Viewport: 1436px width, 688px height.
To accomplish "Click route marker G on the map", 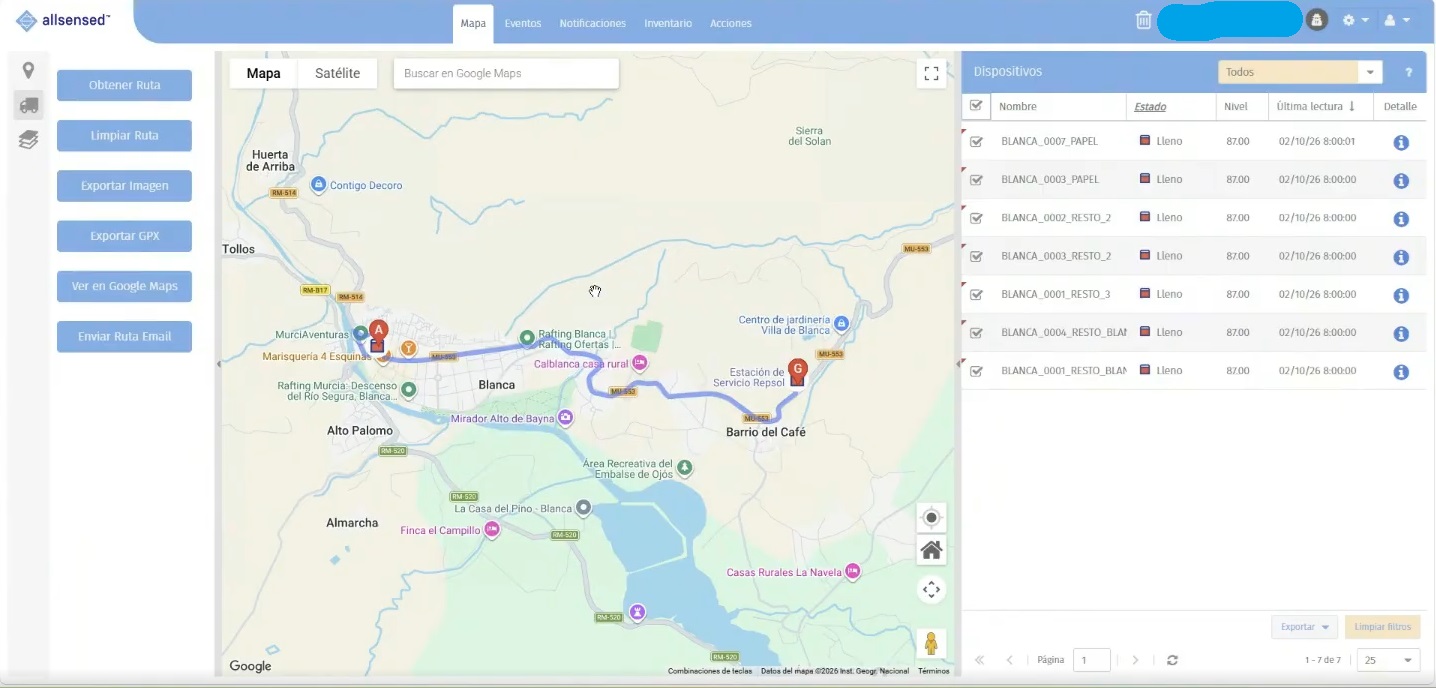I will coord(797,368).
